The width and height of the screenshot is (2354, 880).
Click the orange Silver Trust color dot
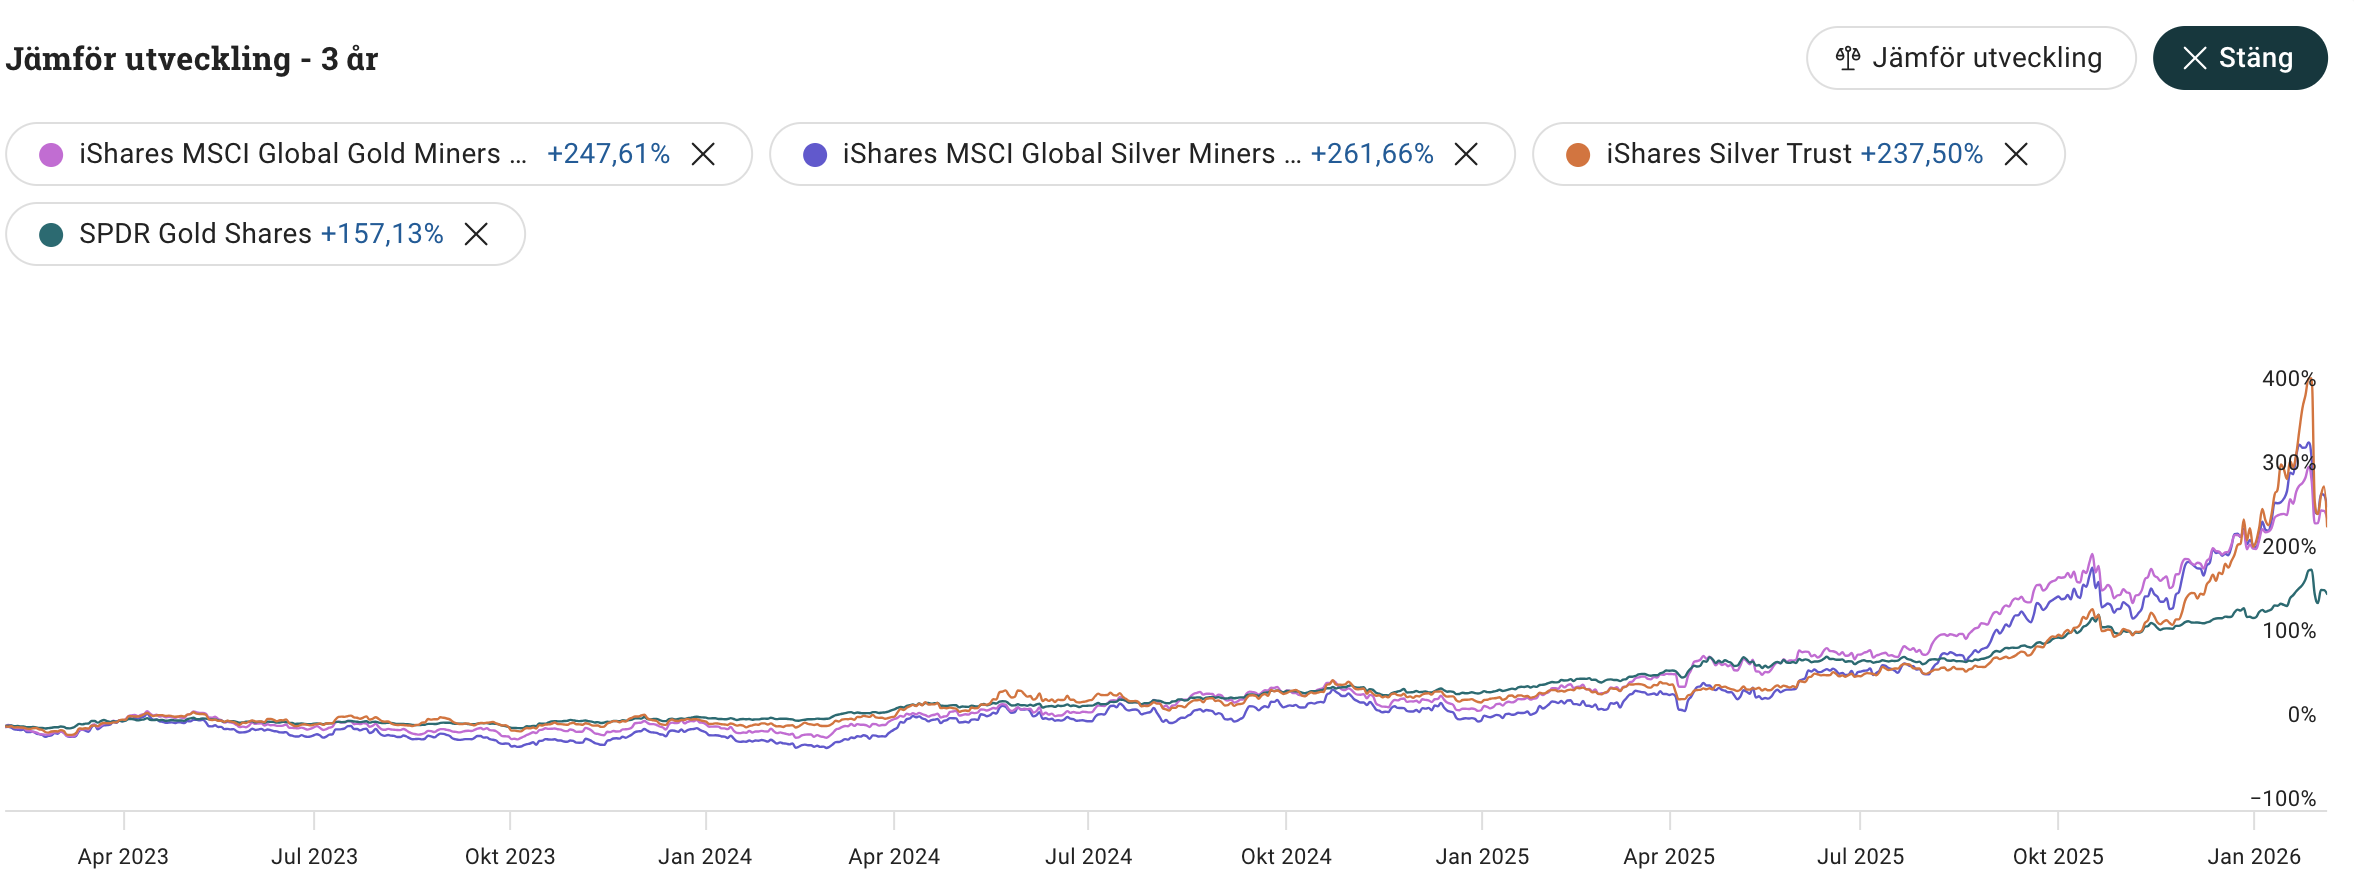click(1578, 154)
